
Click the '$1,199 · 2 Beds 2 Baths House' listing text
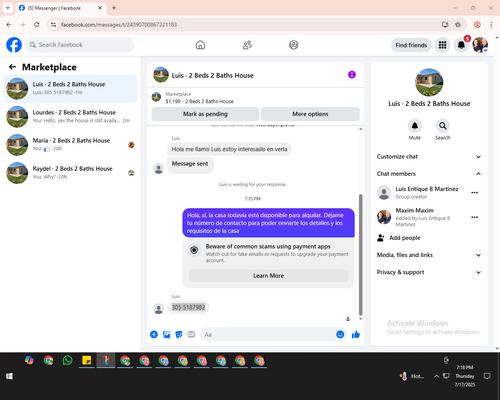pyautogui.click(x=200, y=101)
